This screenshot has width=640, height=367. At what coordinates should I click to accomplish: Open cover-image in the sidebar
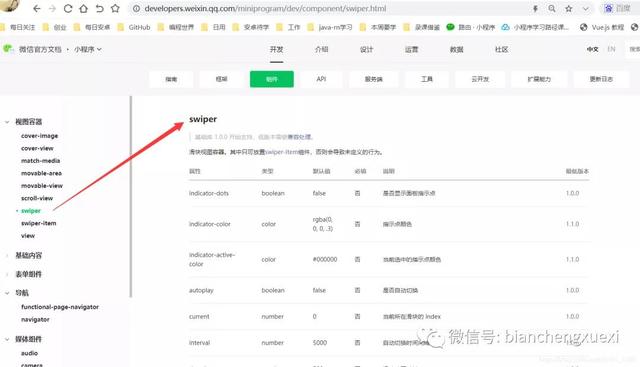pyautogui.click(x=40, y=136)
